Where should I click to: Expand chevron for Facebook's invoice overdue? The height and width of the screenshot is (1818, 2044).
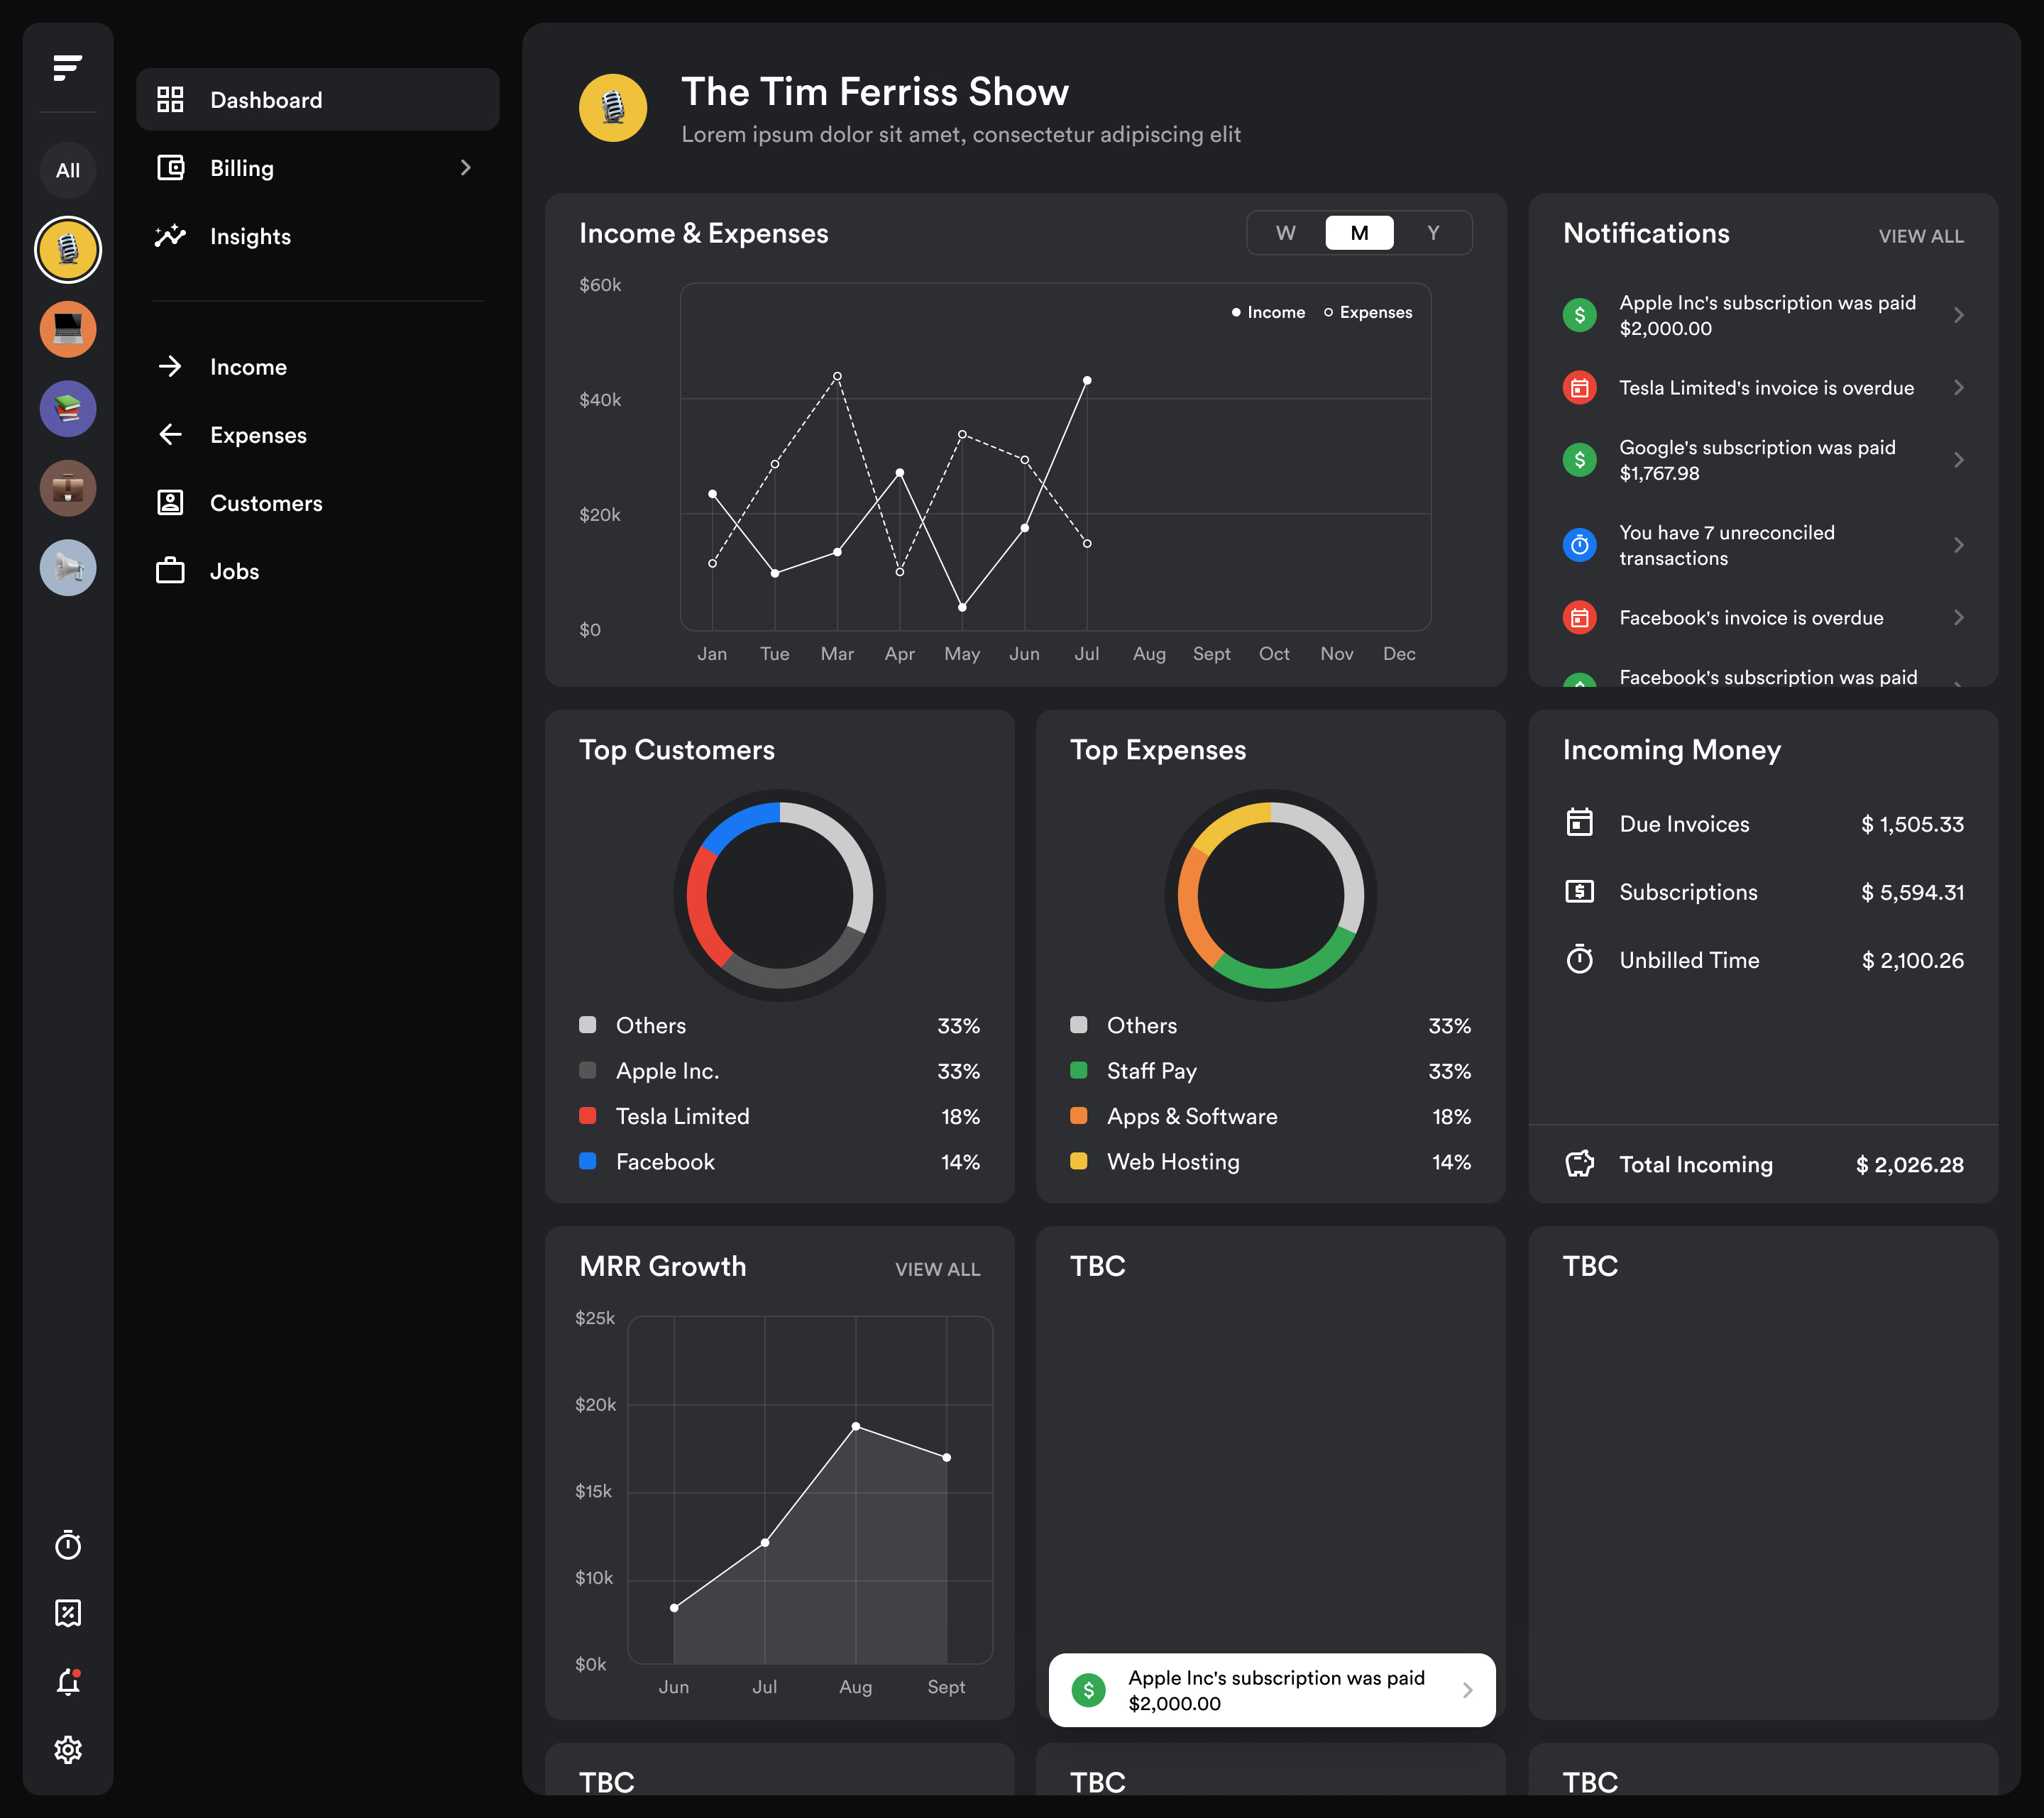click(1958, 618)
